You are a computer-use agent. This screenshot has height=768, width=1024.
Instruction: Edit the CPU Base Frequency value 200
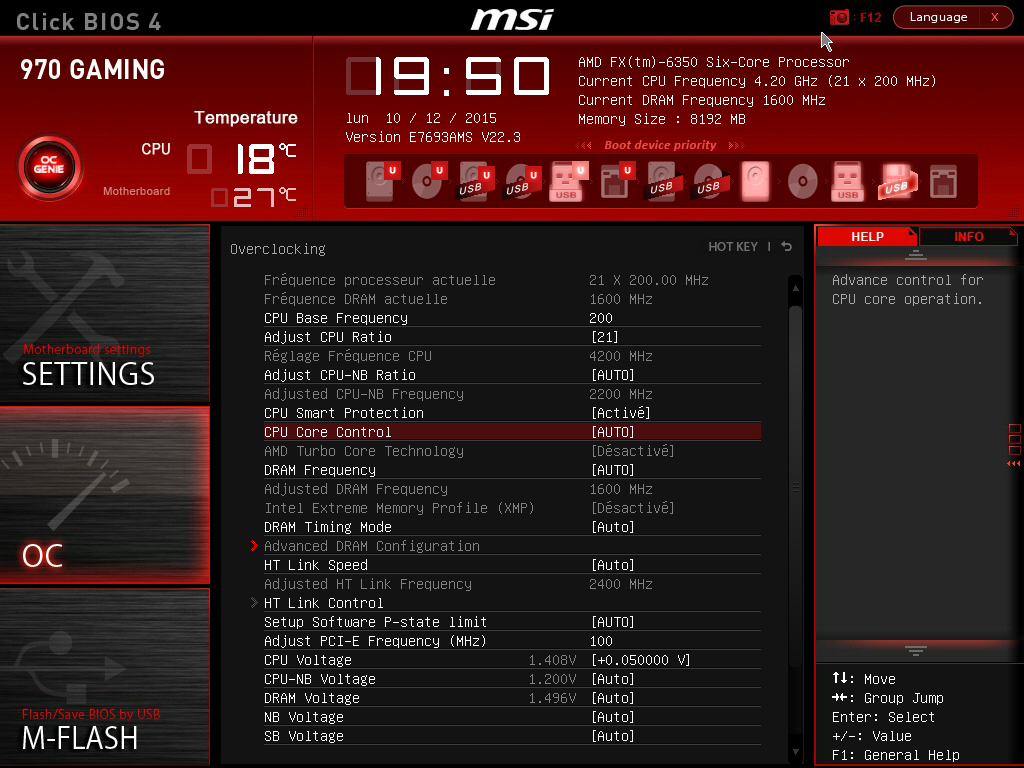[601, 318]
